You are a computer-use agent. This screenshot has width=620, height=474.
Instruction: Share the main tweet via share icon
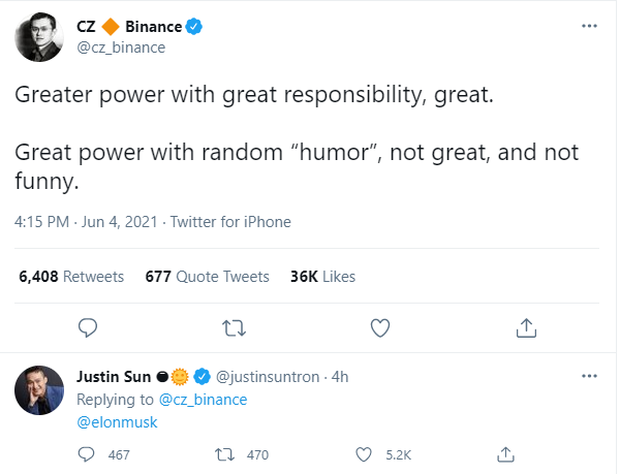pyautogui.click(x=527, y=327)
